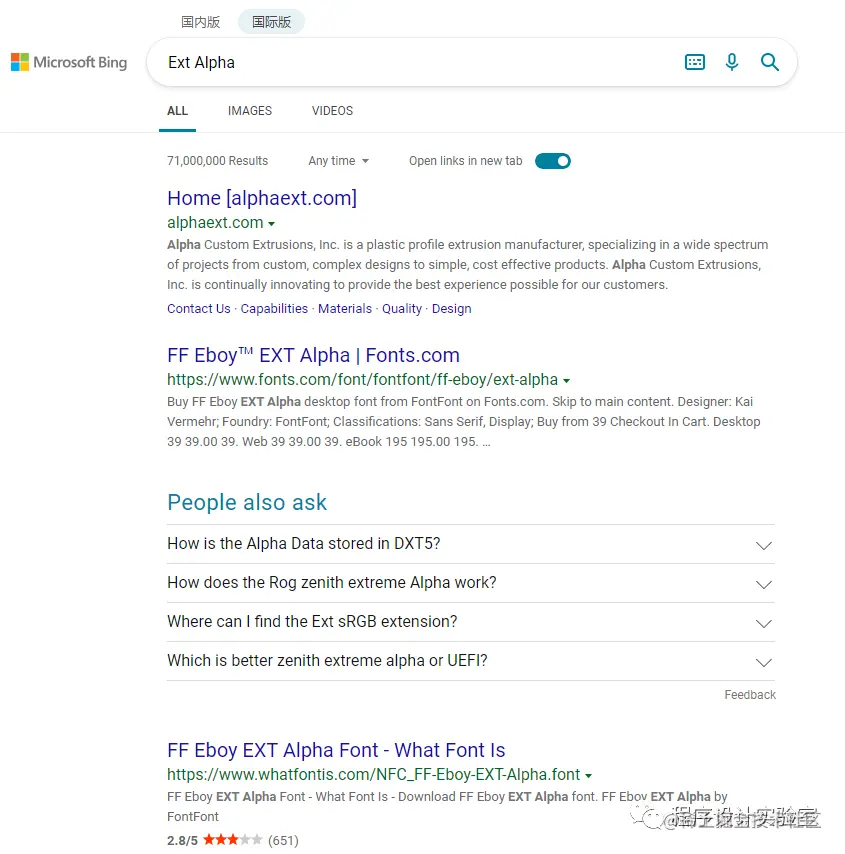Open the Quality sitelink
Viewport: 845px width, 854px height.
pyautogui.click(x=402, y=309)
